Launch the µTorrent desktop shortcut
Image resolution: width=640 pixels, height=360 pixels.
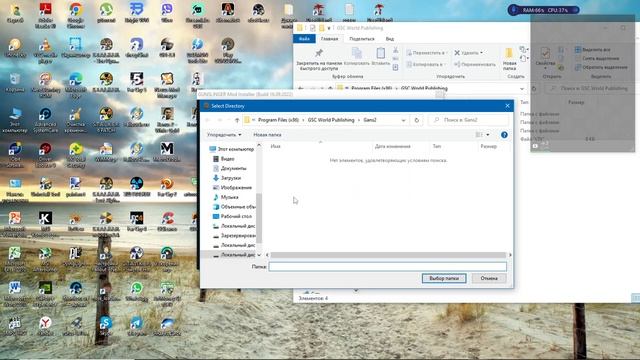[106, 12]
